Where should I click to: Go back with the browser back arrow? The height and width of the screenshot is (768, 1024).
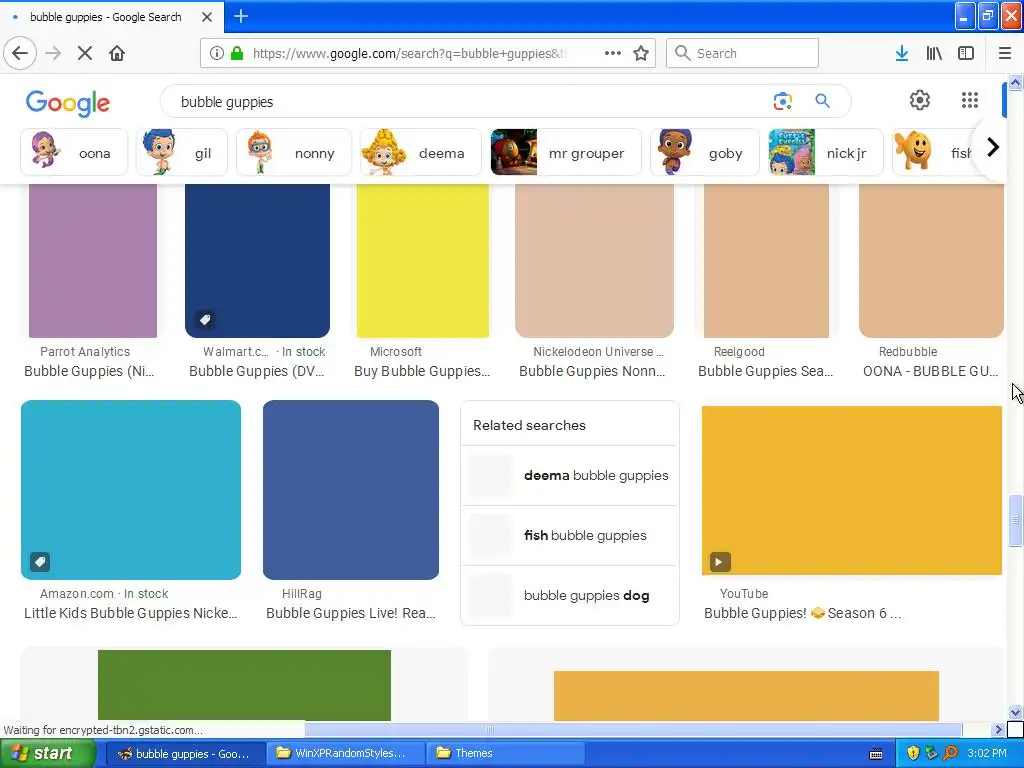coord(20,53)
